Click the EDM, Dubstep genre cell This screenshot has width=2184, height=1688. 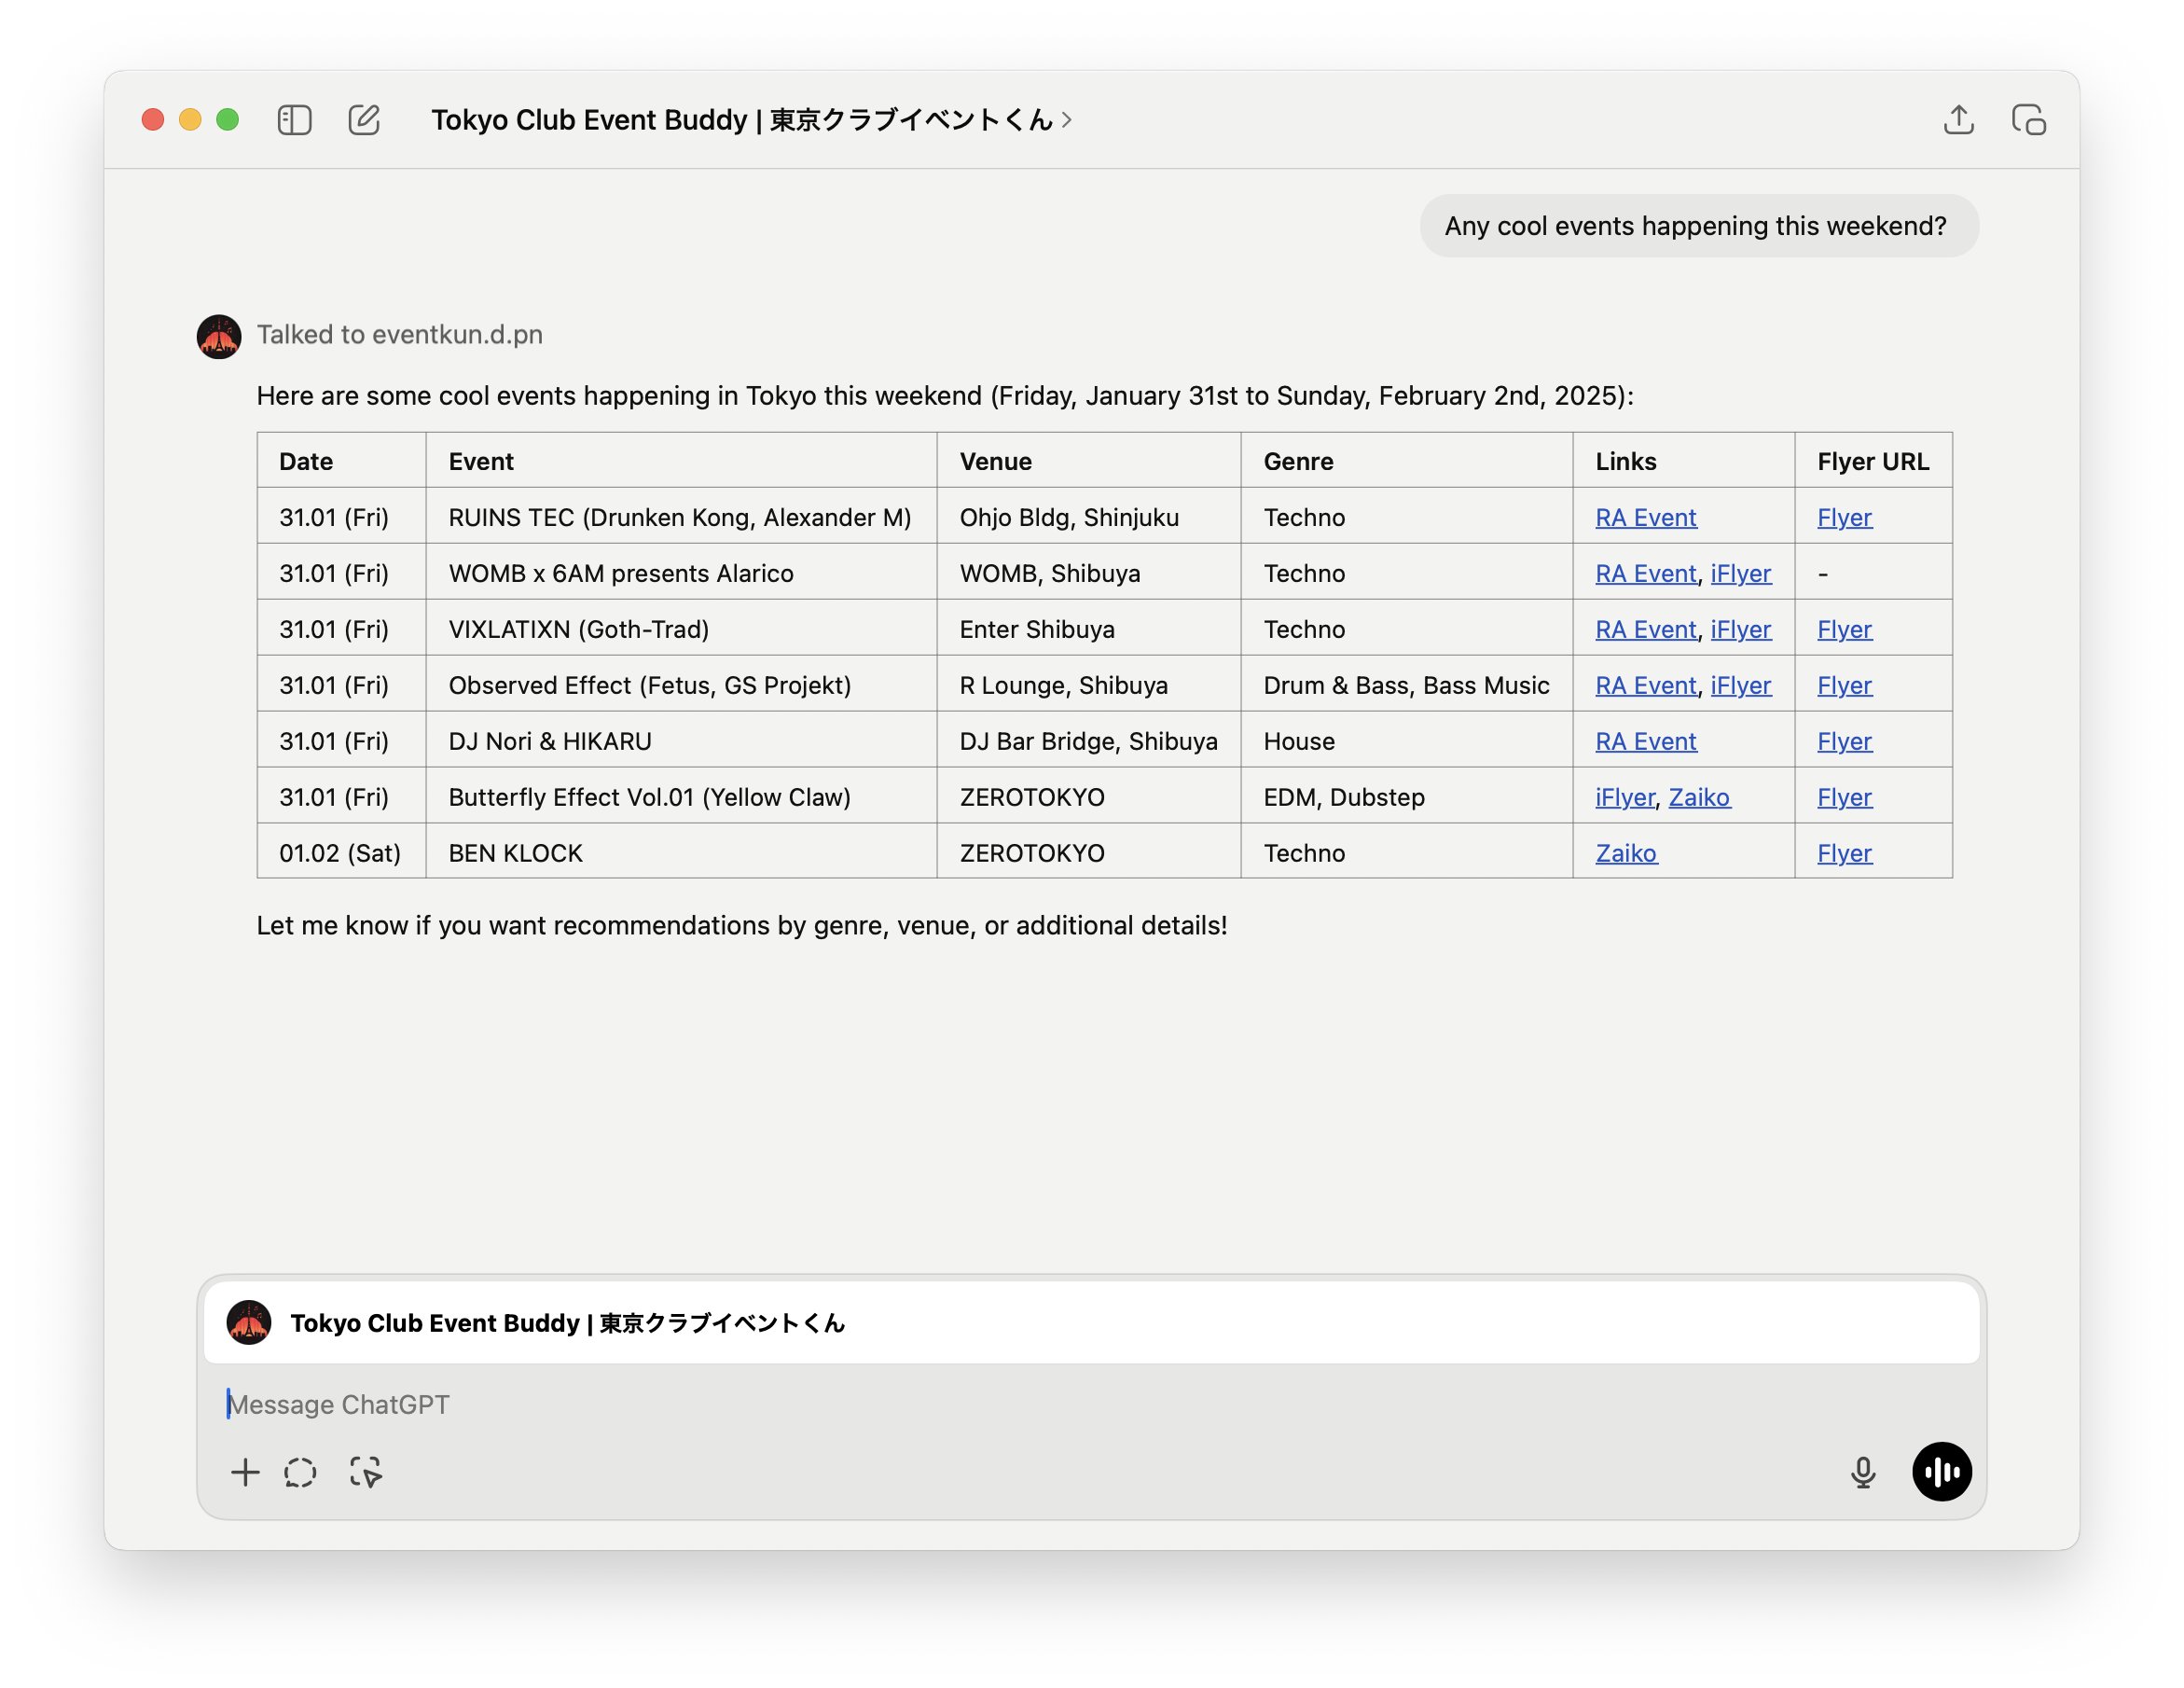[1407, 797]
